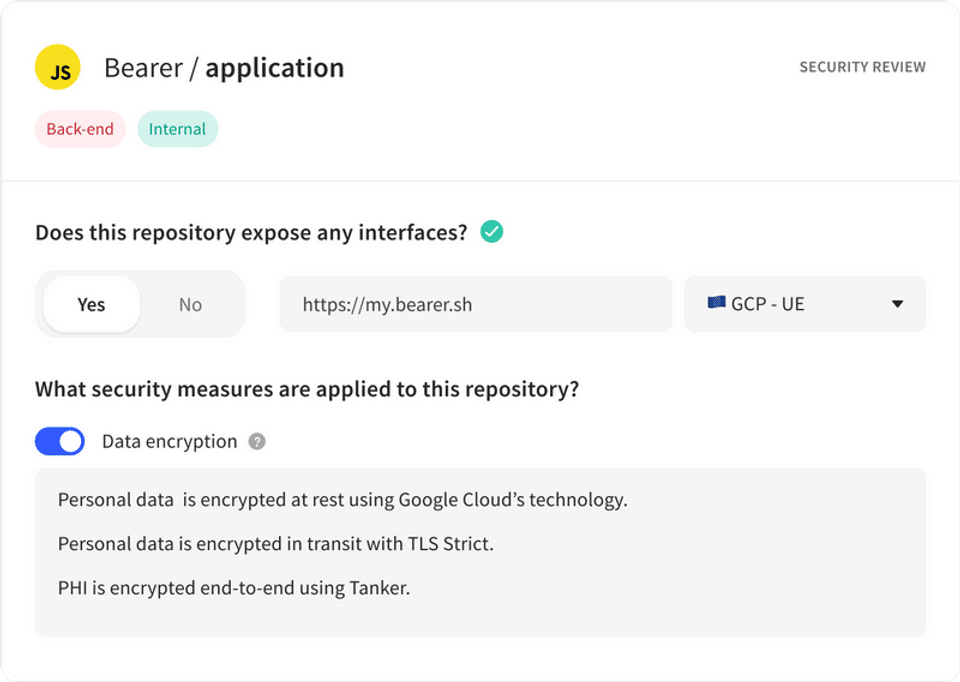Open the Data encryption help question mark
Screen dimensions: 960x682
pyautogui.click(x=257, y=441)
